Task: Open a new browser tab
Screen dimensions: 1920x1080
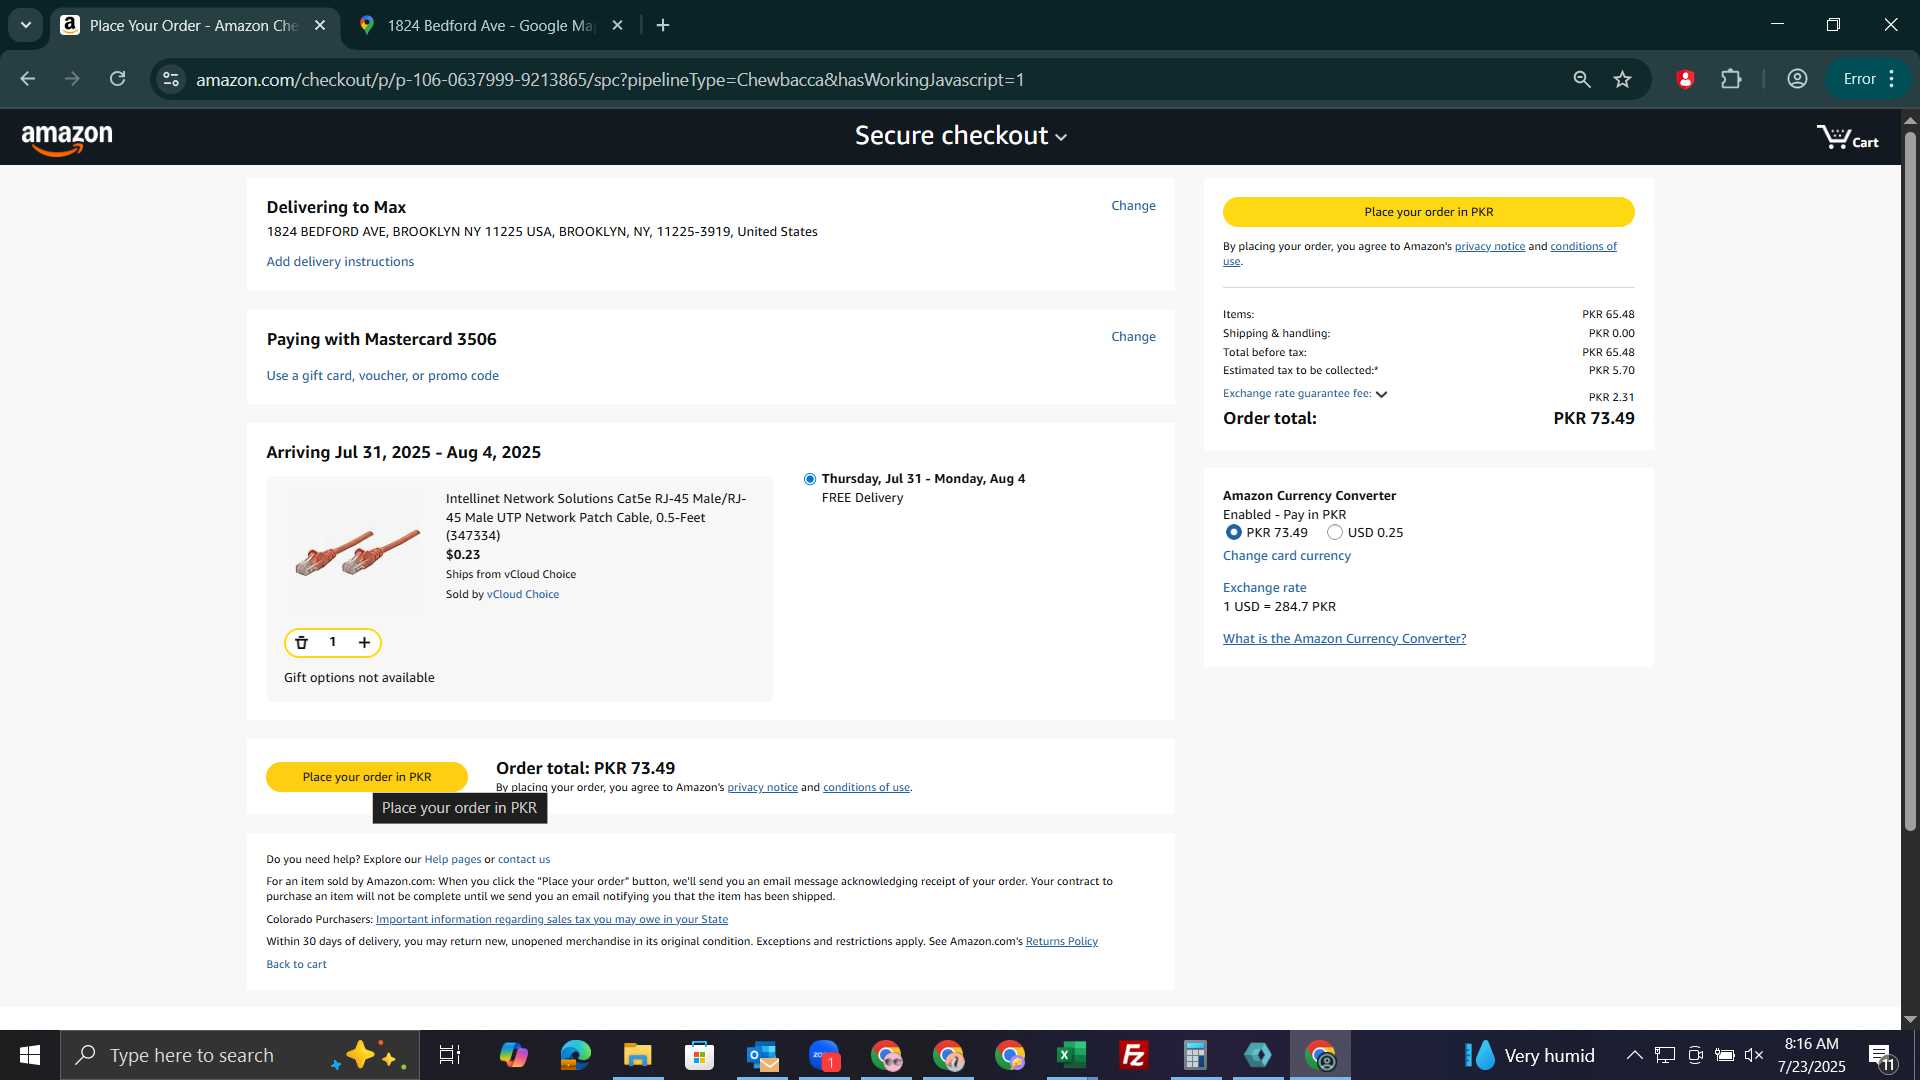Action: [663, 26]
